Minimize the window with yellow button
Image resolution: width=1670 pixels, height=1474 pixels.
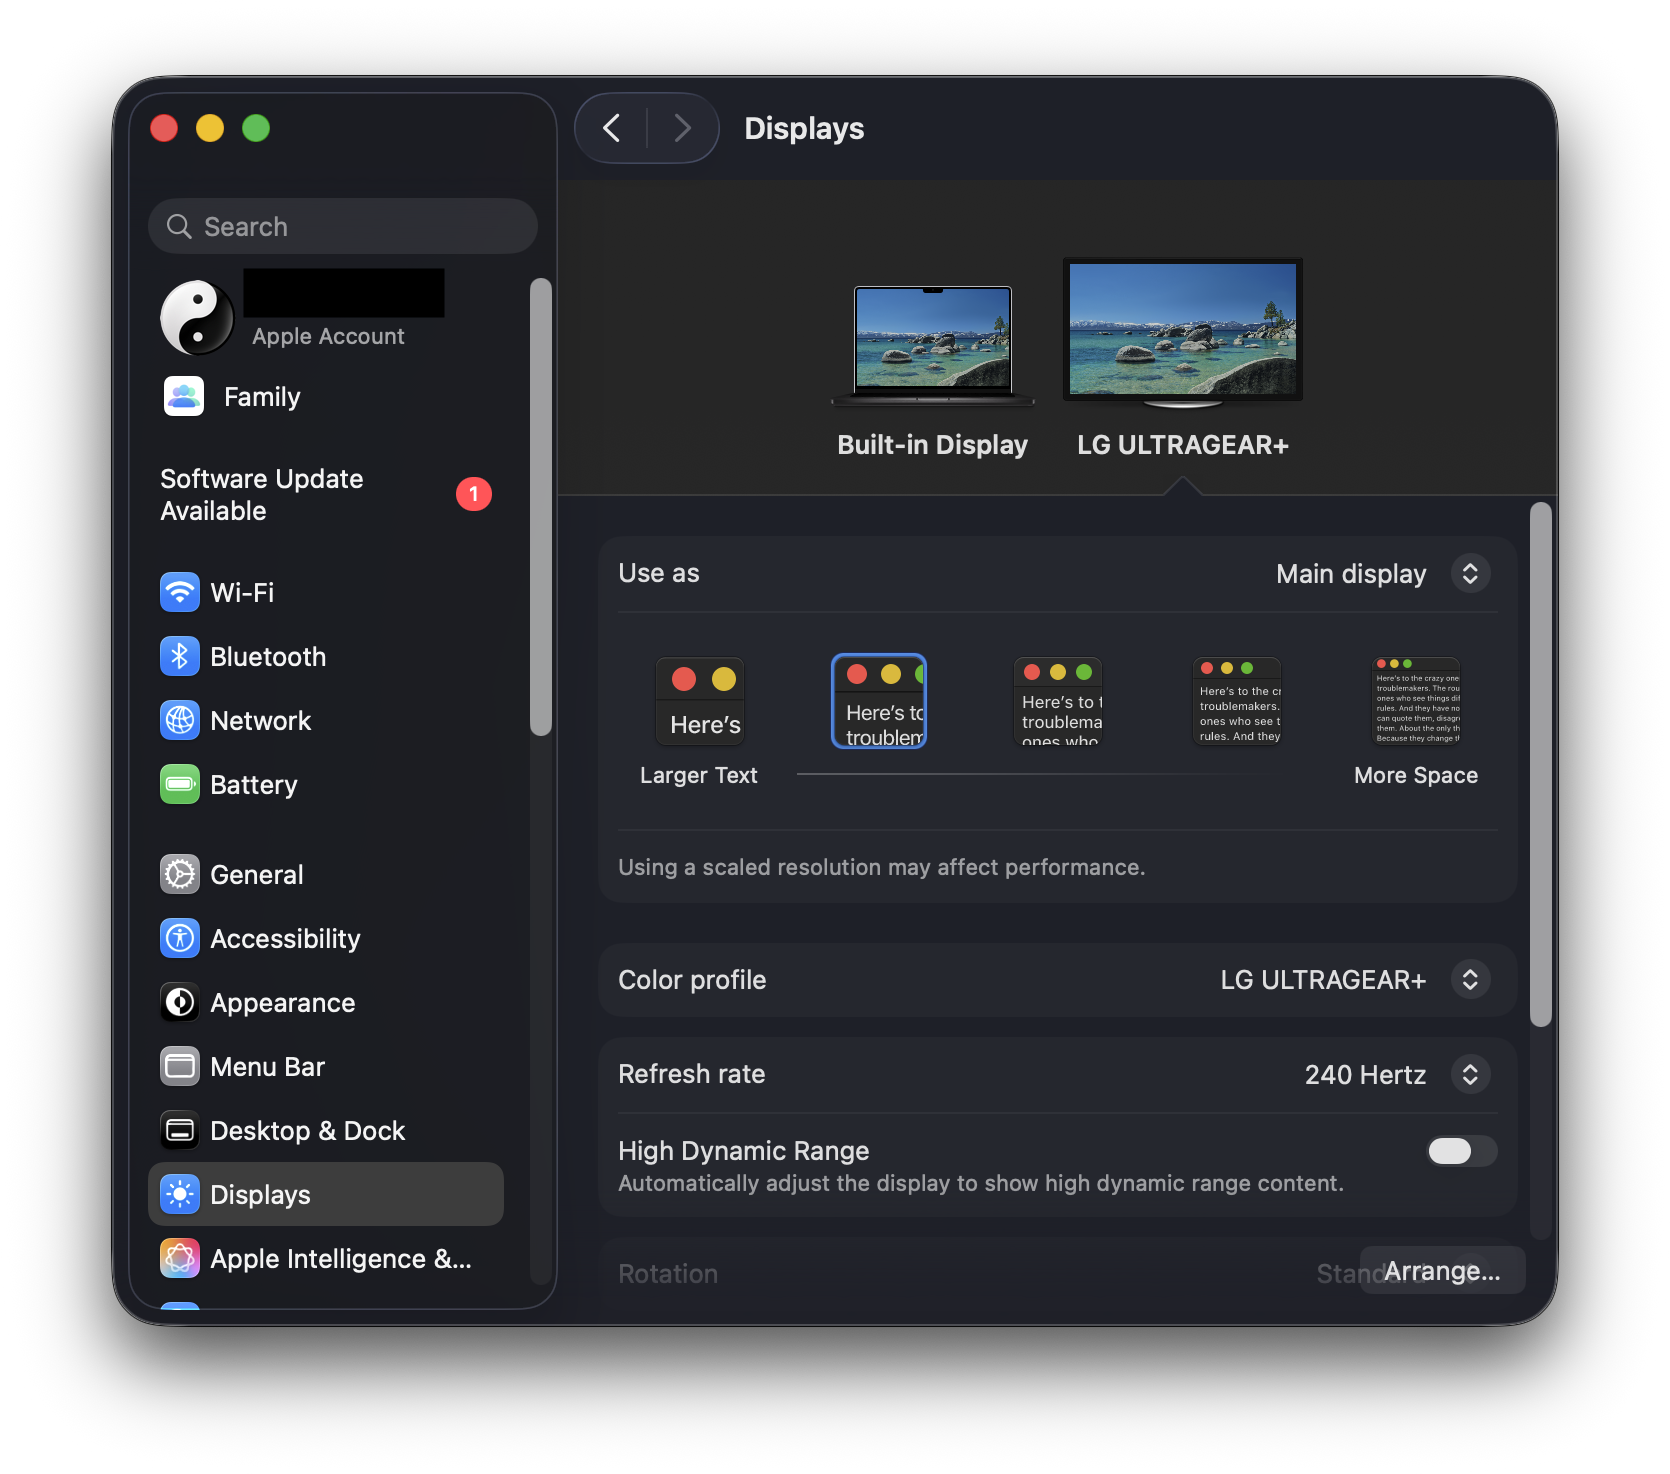pyautogui.click(x=210, y=128)
